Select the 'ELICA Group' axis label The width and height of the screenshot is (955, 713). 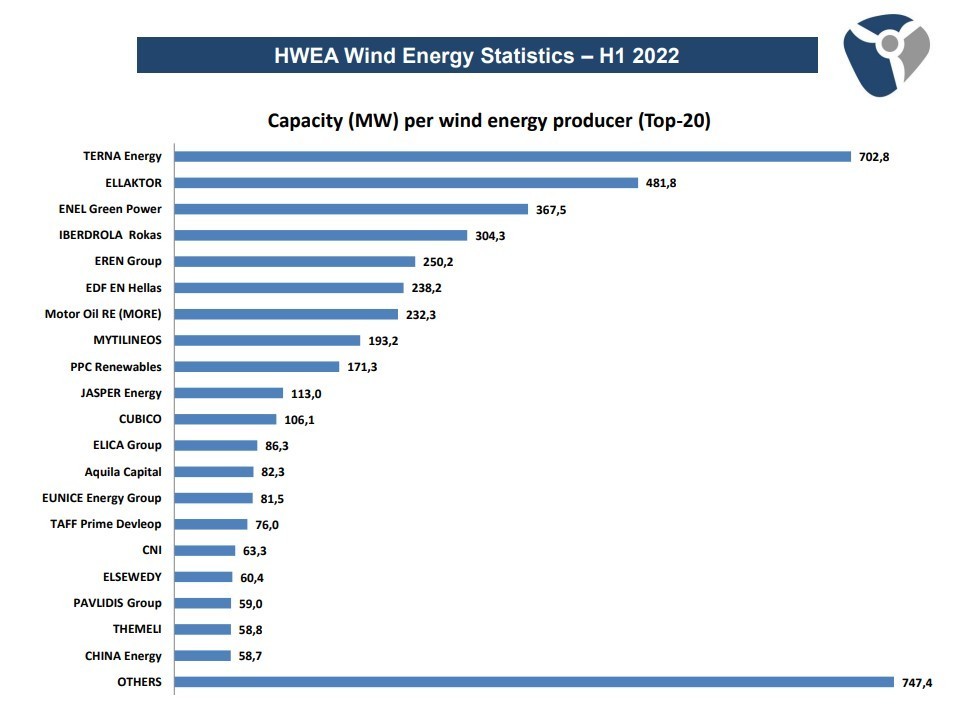(127, 445)
